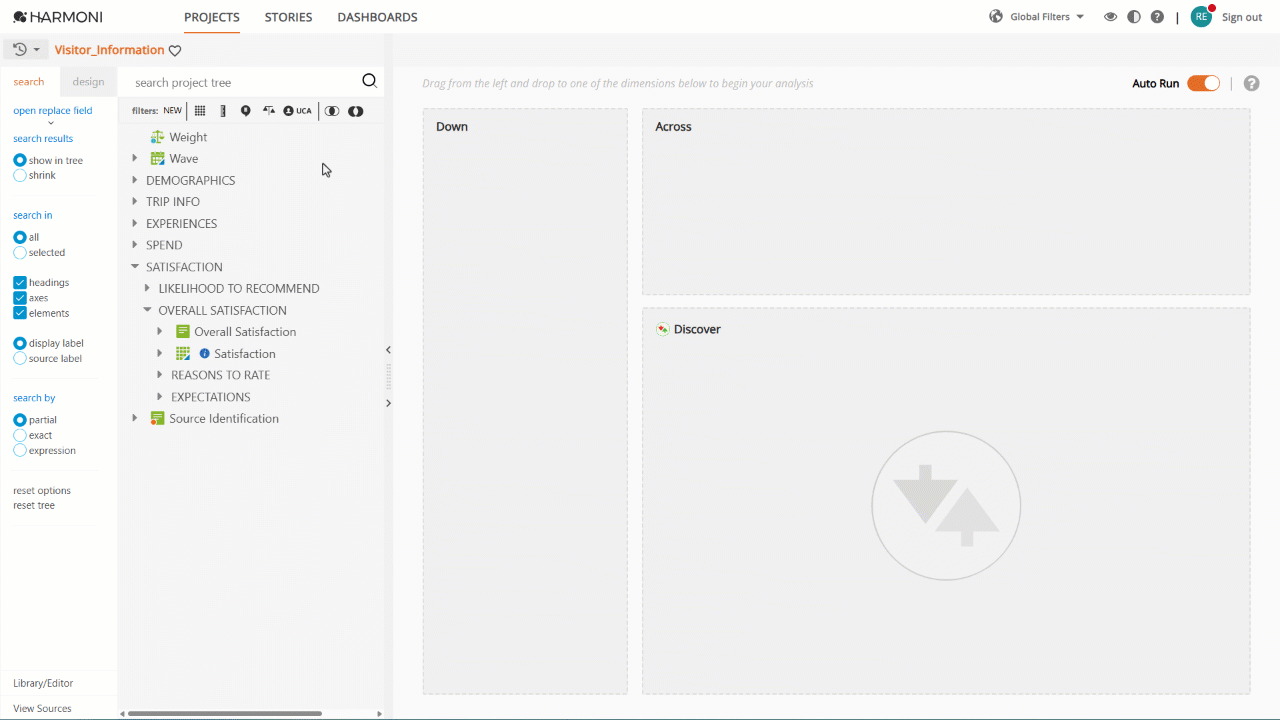Select search in selected radio
Screen dimensions: 1280x720
click(20, 253)
